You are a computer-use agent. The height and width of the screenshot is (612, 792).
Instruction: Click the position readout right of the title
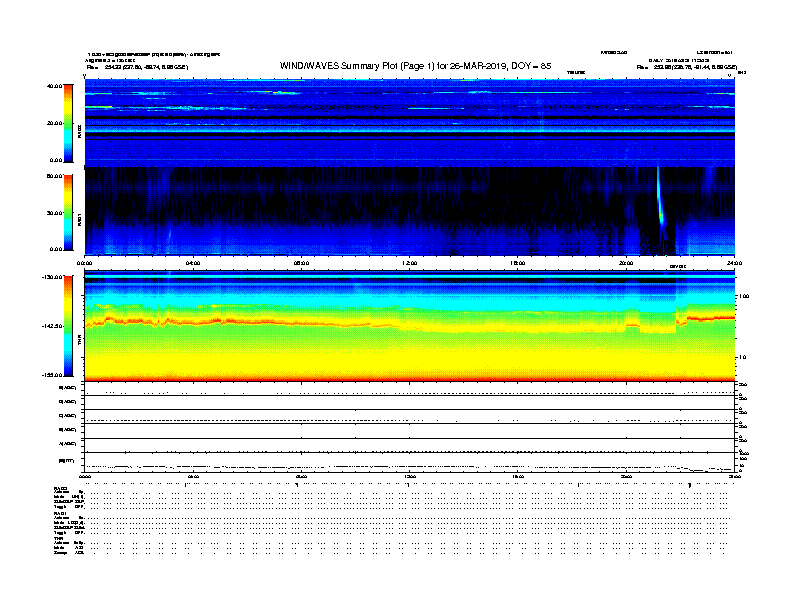point(687,67)
